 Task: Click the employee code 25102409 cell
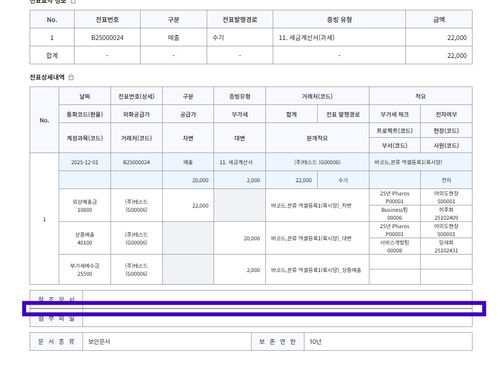(x=446, y=214)
